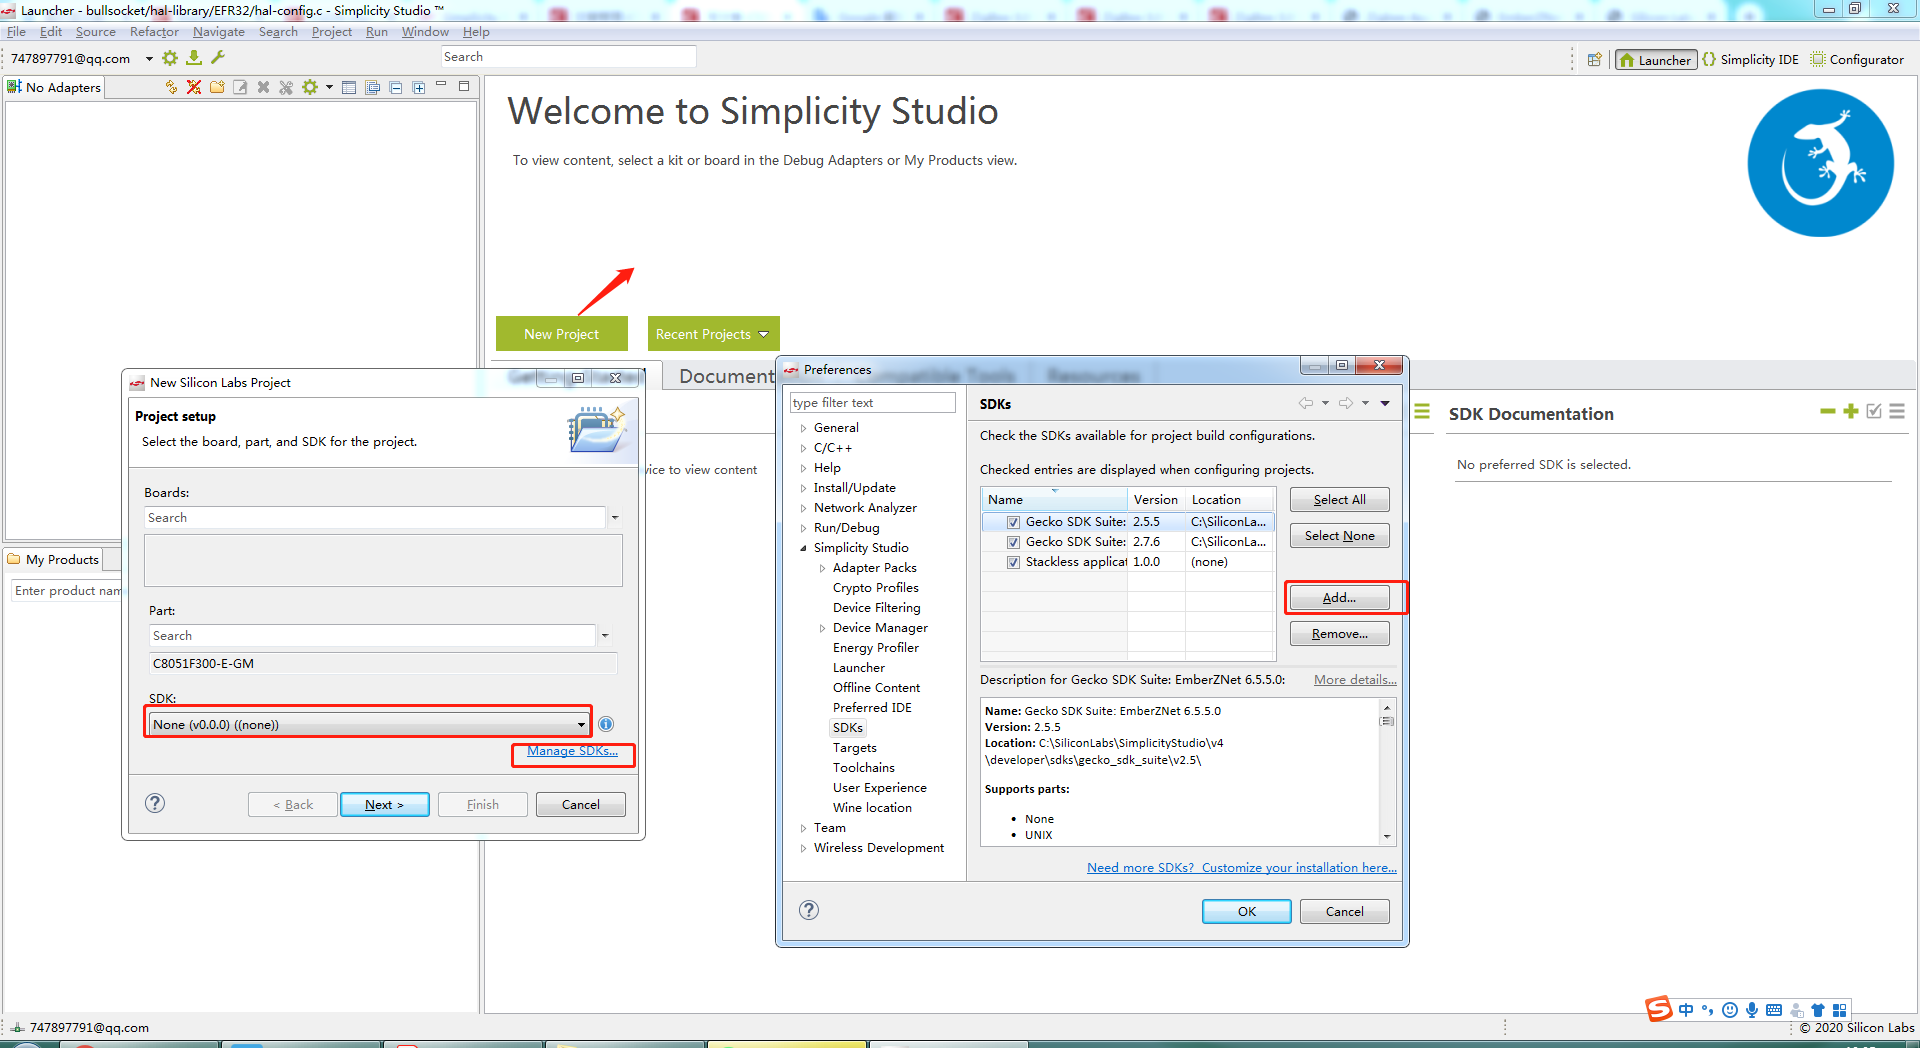Click Add... button in SDKs preferences
This screenshot has height=1048, width=1920.
1339,598
